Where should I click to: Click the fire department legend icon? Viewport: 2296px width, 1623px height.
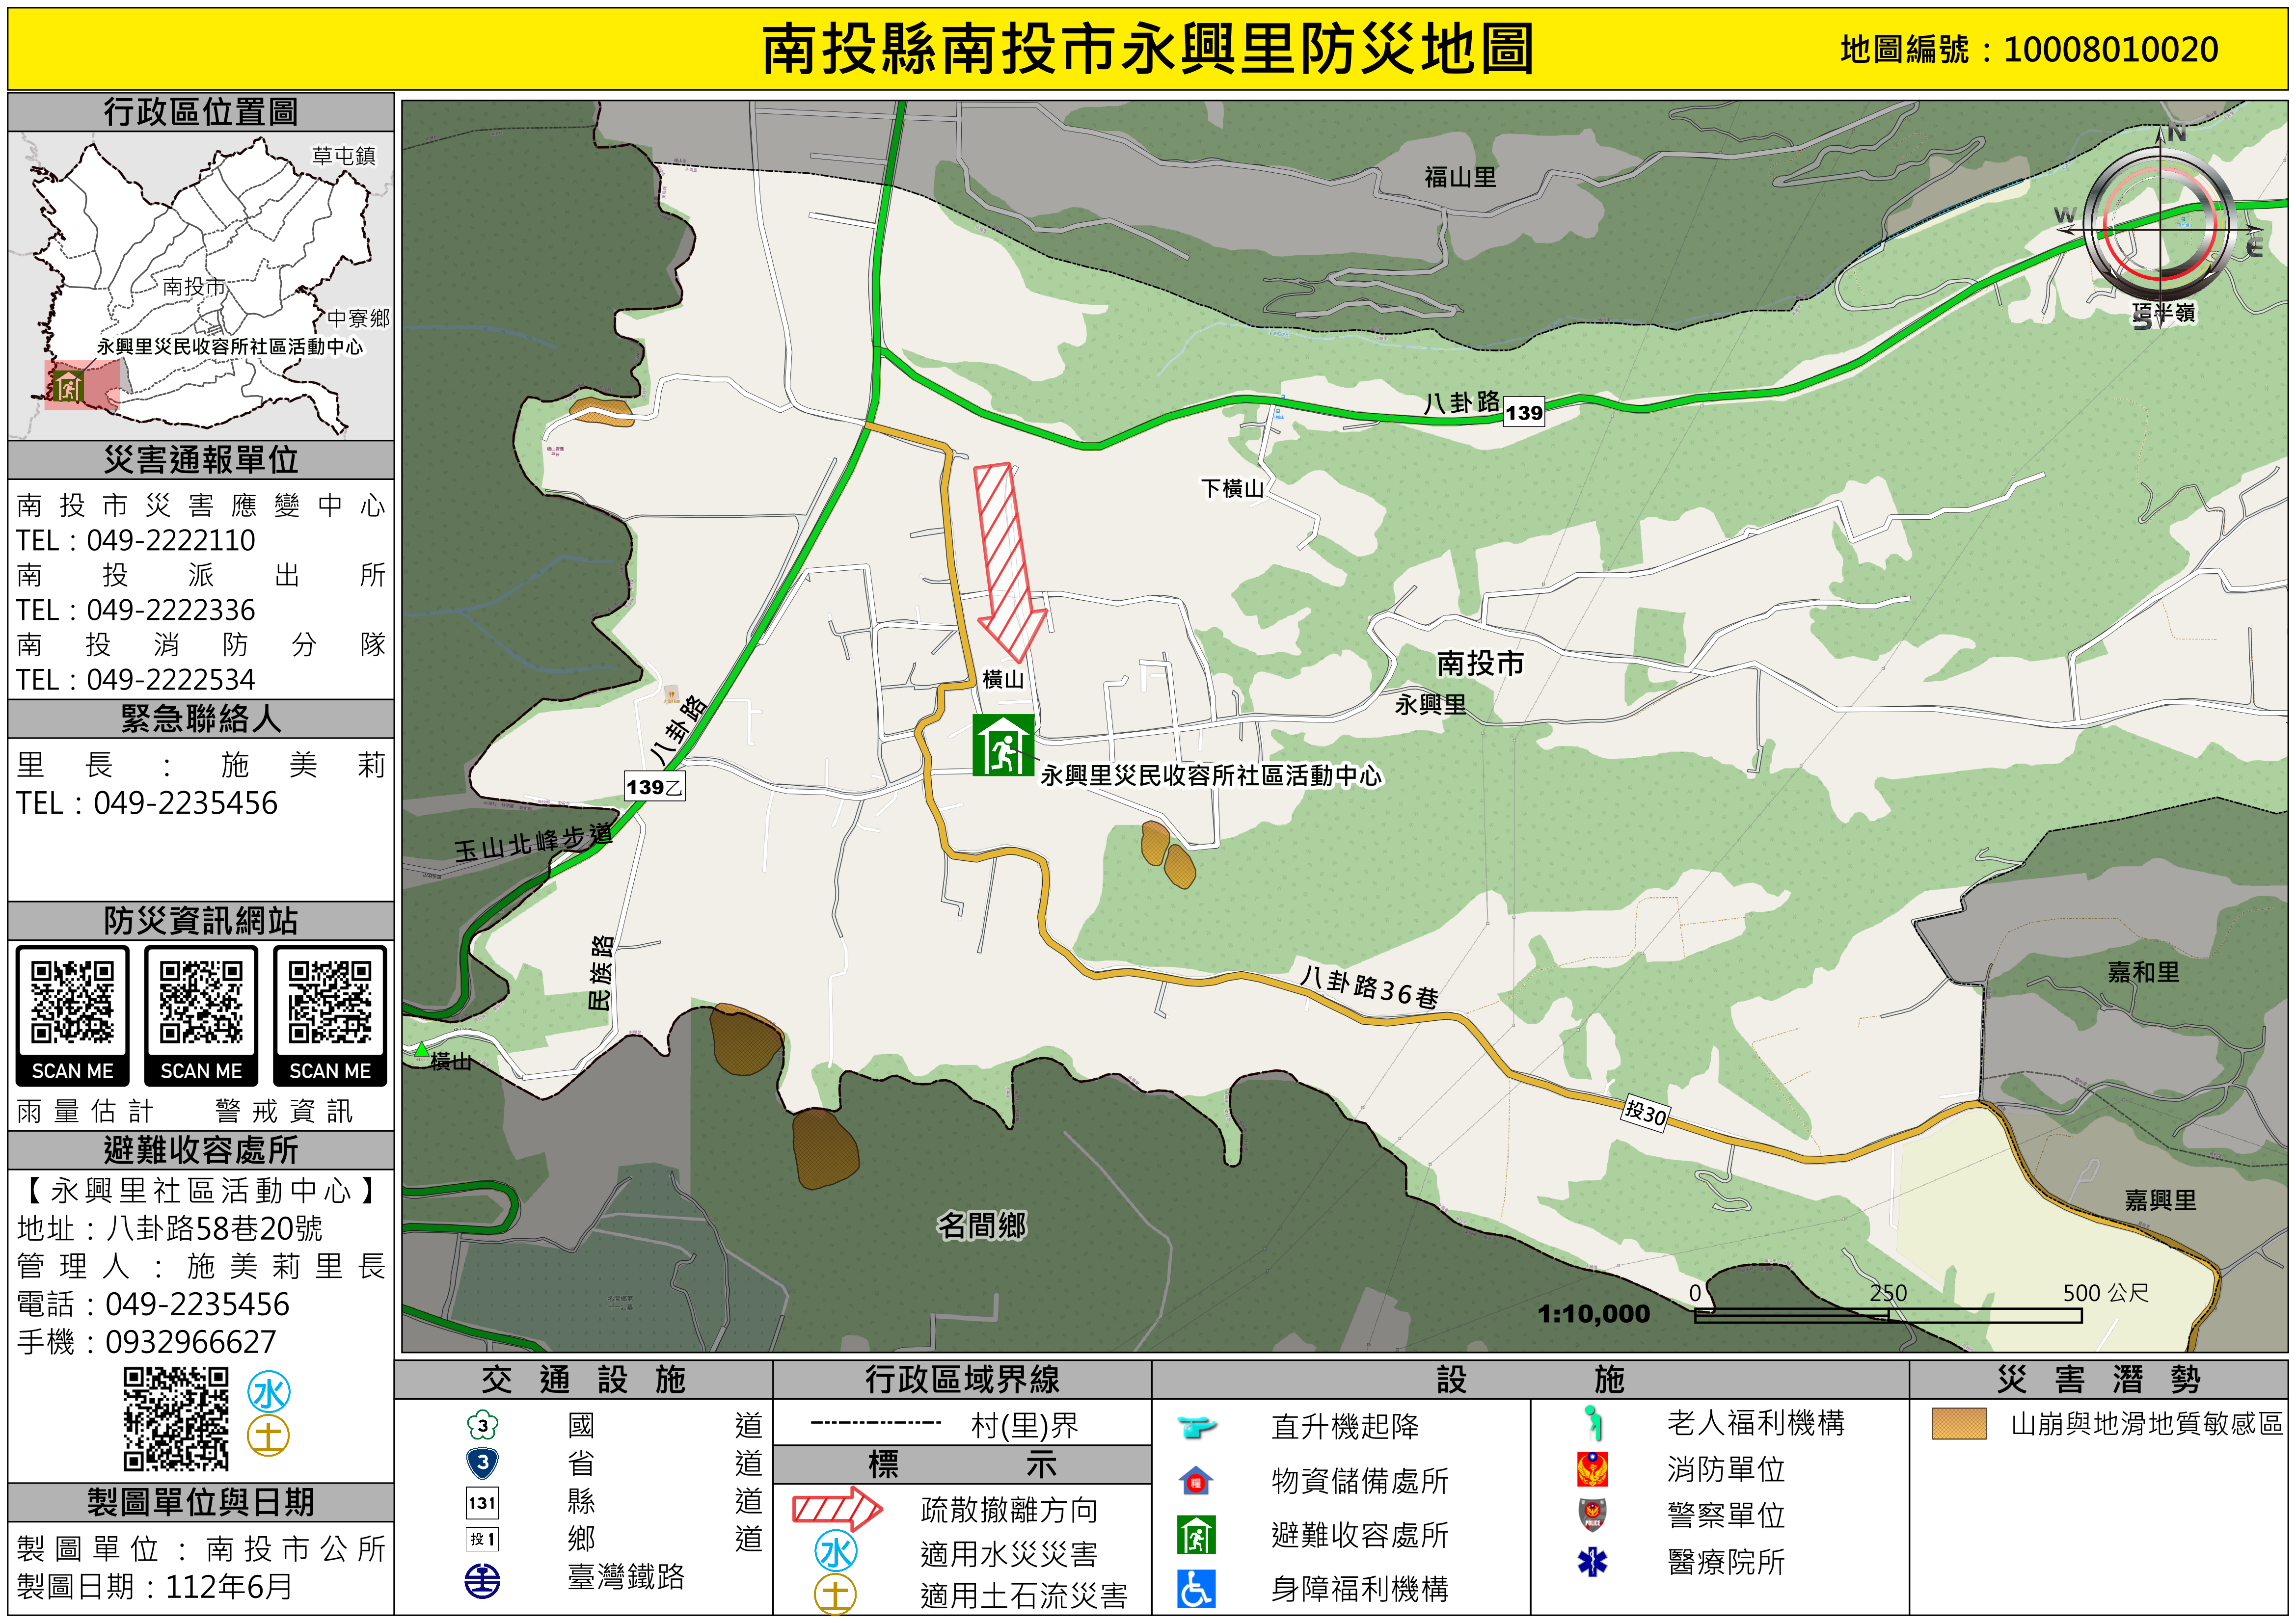(1592, 1469)
